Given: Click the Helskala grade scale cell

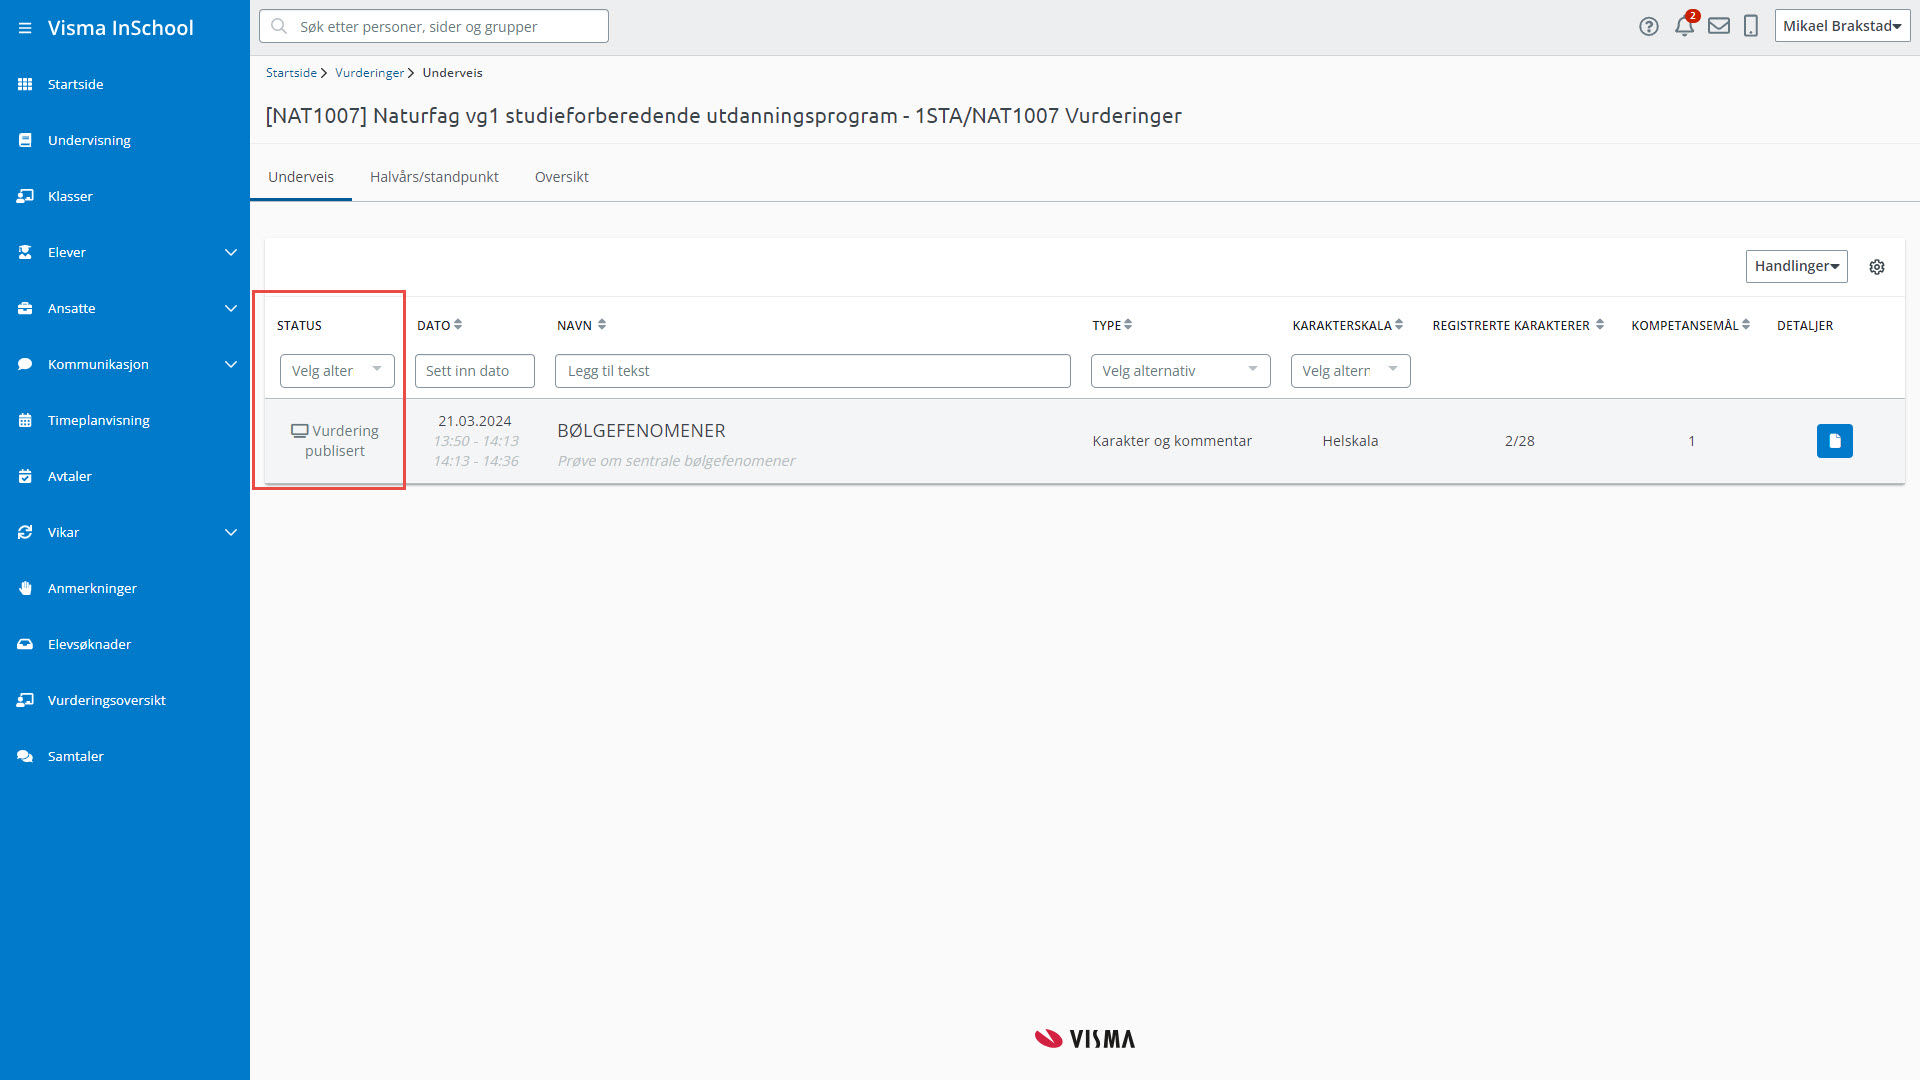Looking at the screenshot, I should [1350, 441].
